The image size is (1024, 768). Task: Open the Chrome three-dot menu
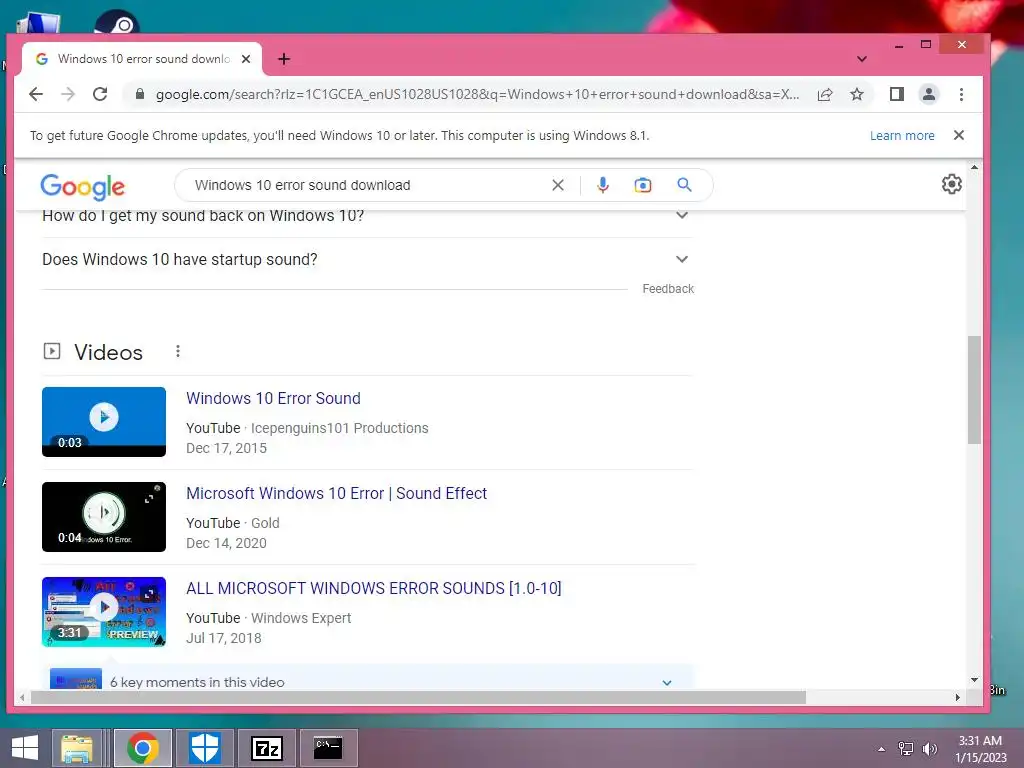pos(961,95)
